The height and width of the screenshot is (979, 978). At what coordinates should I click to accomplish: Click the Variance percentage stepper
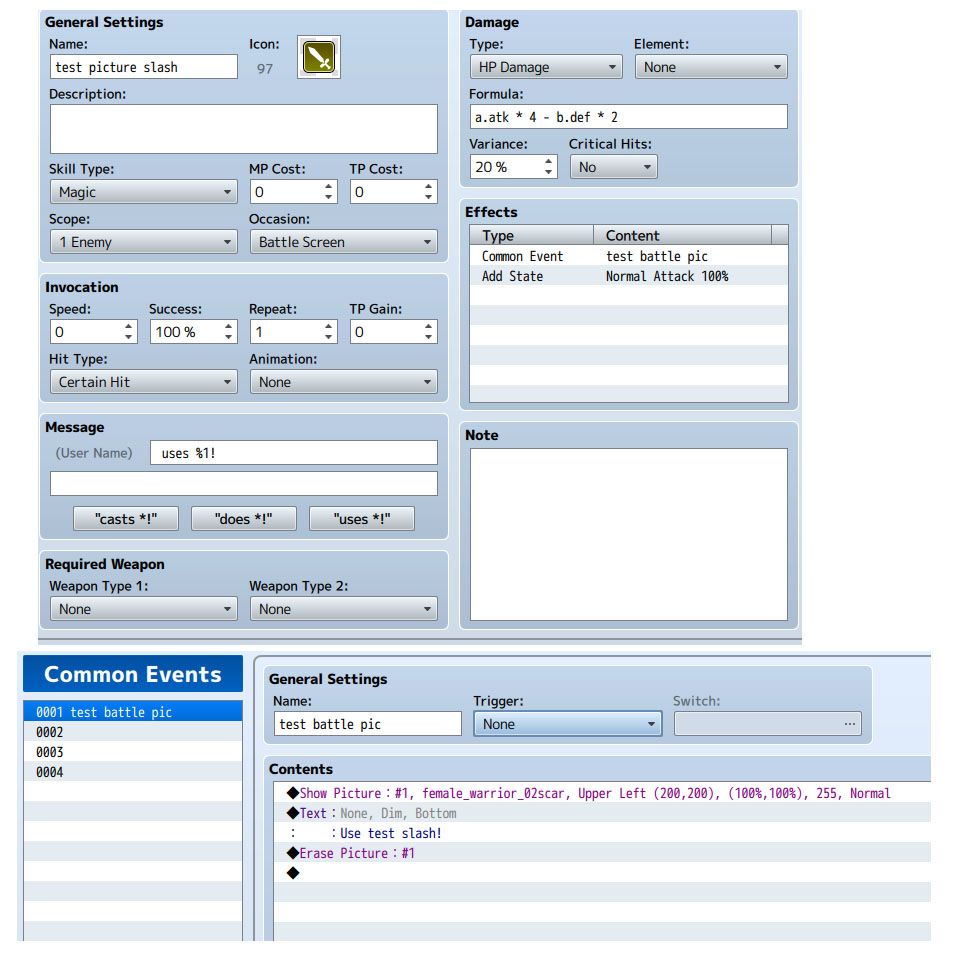coord(513,167)
